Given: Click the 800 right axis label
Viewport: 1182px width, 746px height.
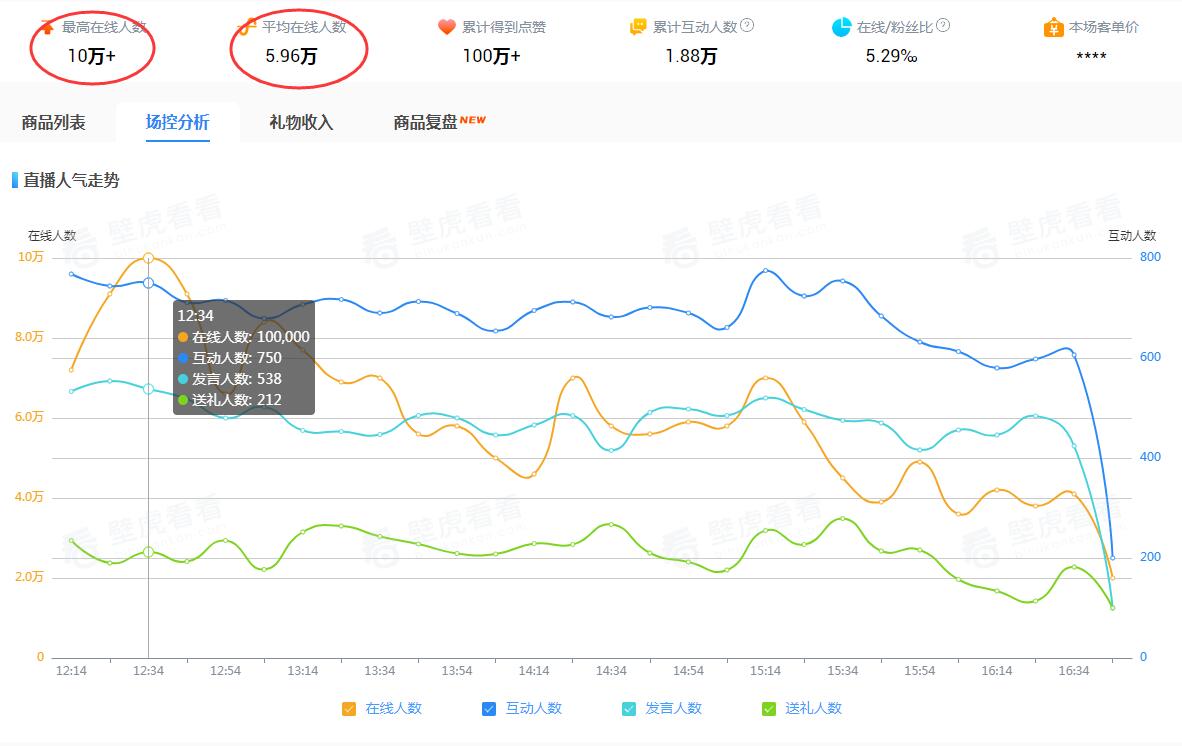Looking at the screenshot, I should tap(1150, 257).
